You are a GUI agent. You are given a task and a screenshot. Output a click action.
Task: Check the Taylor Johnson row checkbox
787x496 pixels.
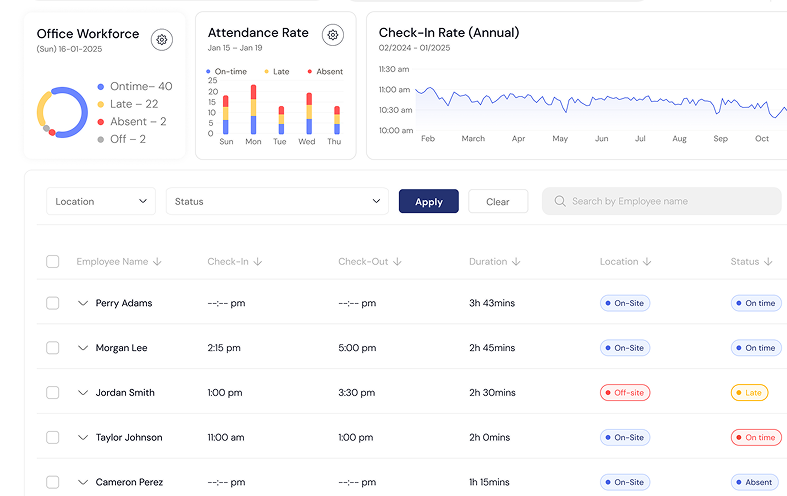53,437
